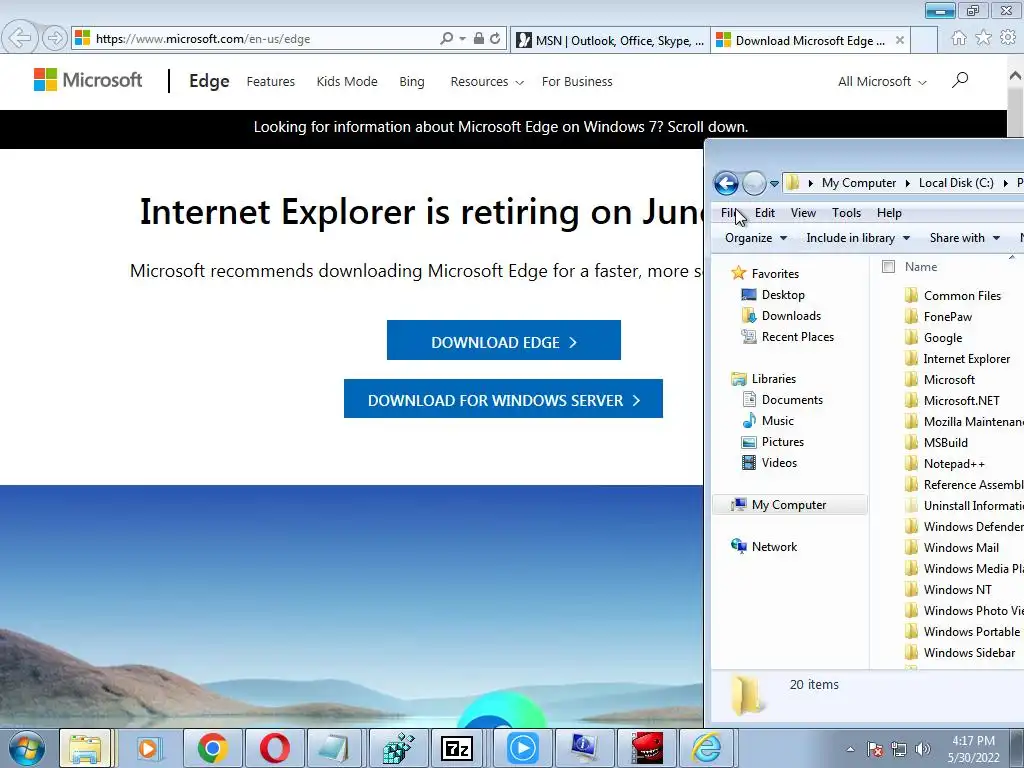The height and width of the screenshot is (768, 1024).
Task: Click the DOWNLOAD EDGE button
Action: tap(504, 340)
